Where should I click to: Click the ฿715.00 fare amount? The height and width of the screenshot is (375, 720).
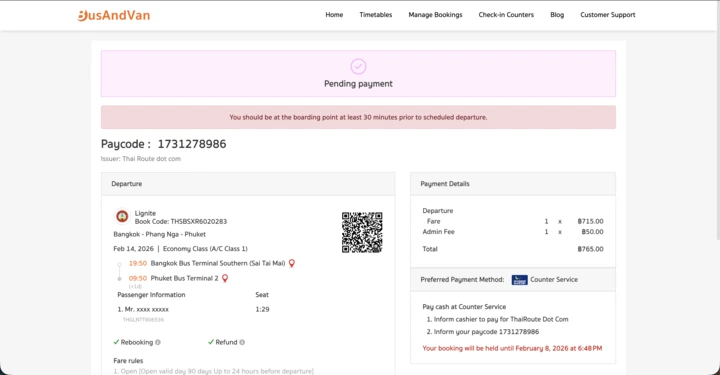[591, 221]
